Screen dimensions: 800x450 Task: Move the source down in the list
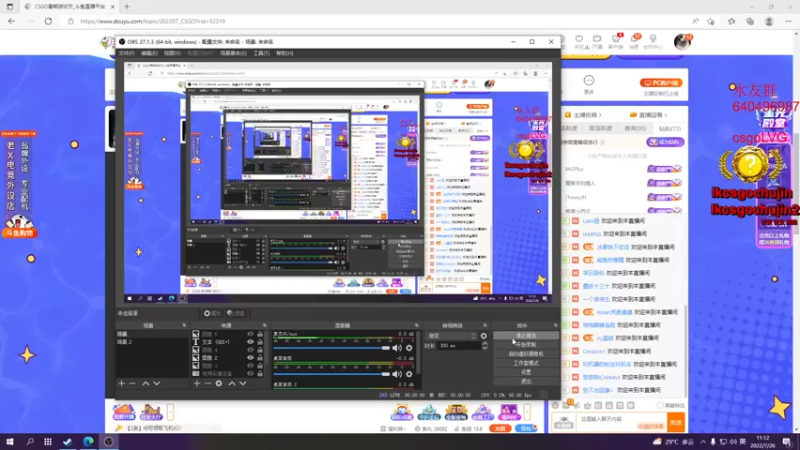tap(243, 383)
